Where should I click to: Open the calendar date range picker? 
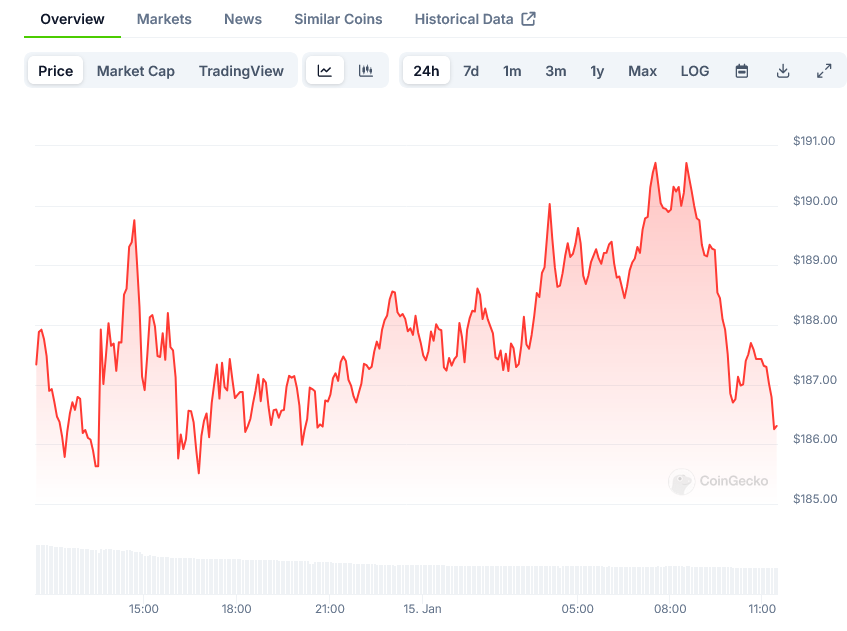(742, 71)
